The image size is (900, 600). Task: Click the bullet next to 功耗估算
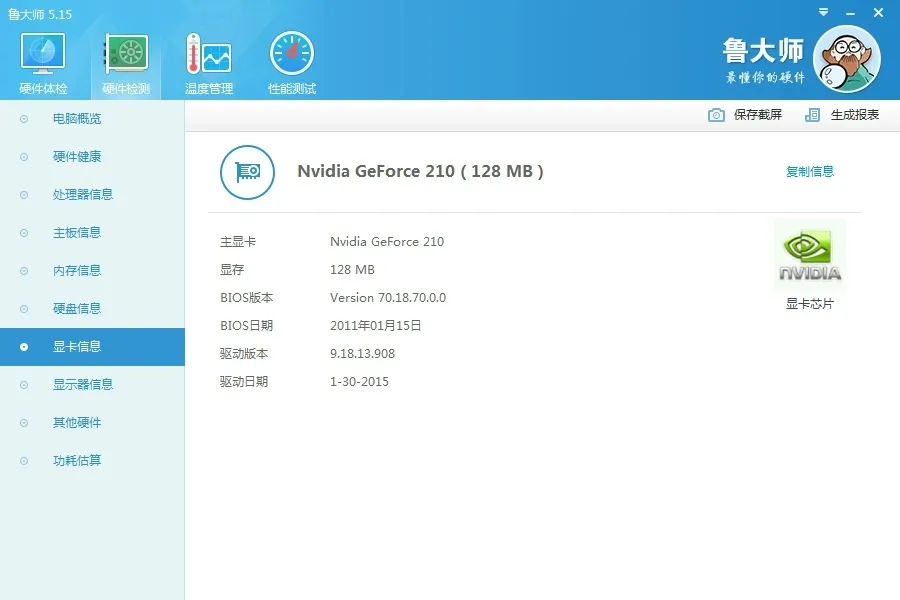click(x=24, y=460)
